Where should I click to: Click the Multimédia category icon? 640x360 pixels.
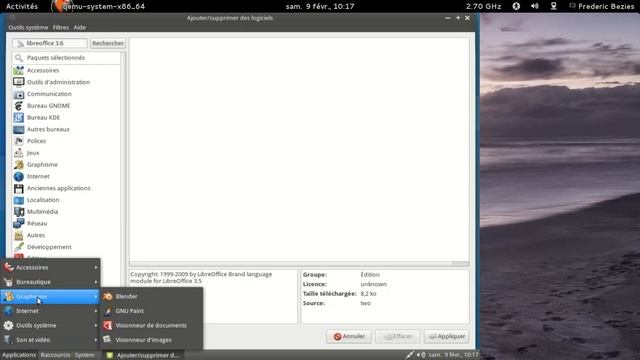18,212
